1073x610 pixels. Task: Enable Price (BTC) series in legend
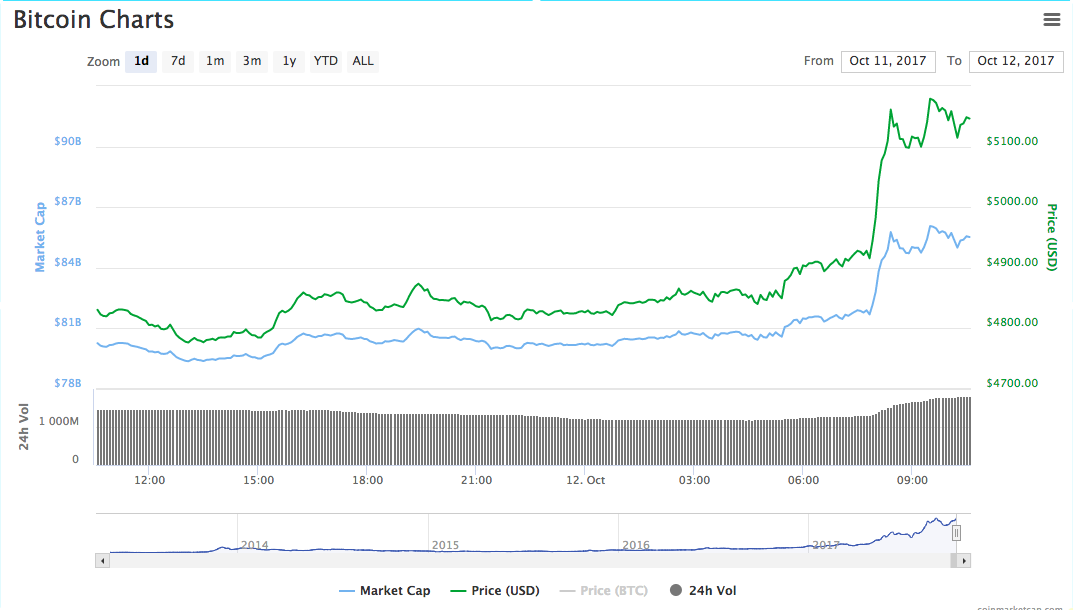(604, 590)
